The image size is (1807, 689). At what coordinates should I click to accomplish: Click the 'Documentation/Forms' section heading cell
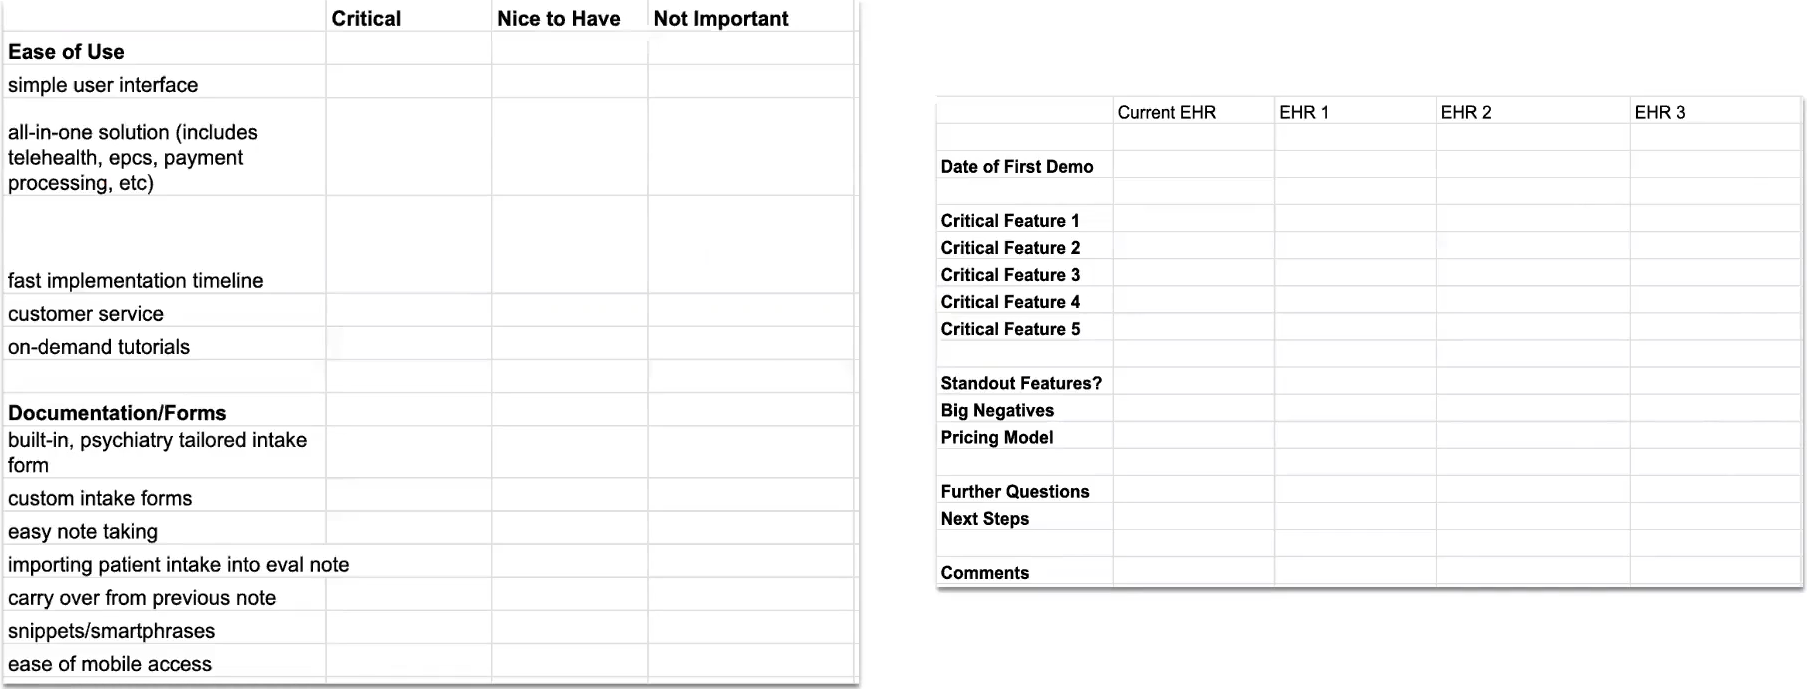tap(117, 413)
